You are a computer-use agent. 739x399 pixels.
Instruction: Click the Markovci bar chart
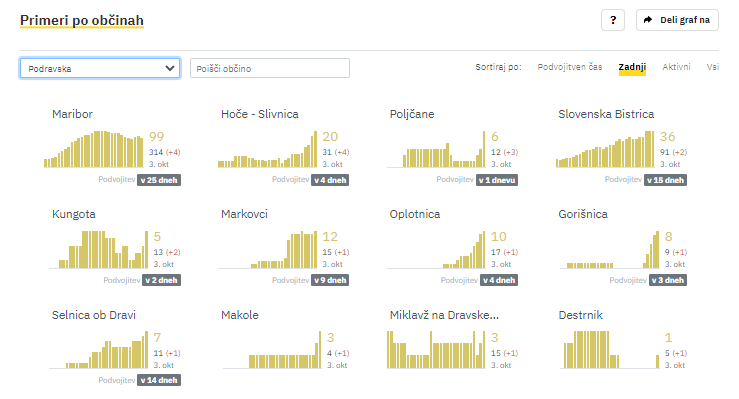(x=267, y=249)
